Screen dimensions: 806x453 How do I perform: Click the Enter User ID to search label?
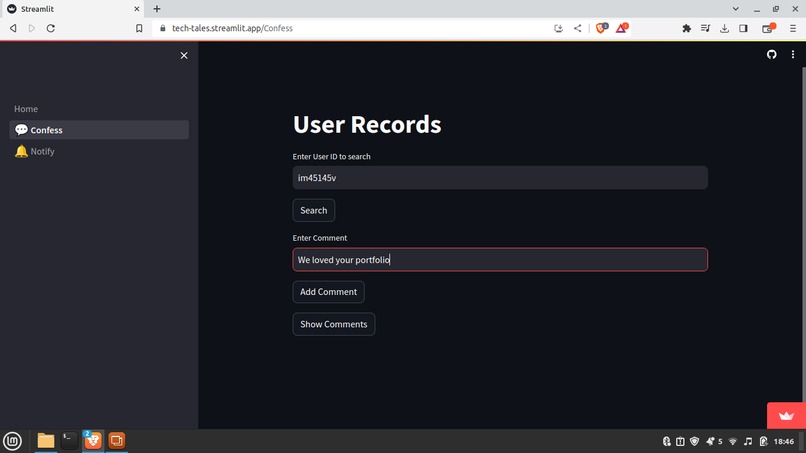(332, 156)
